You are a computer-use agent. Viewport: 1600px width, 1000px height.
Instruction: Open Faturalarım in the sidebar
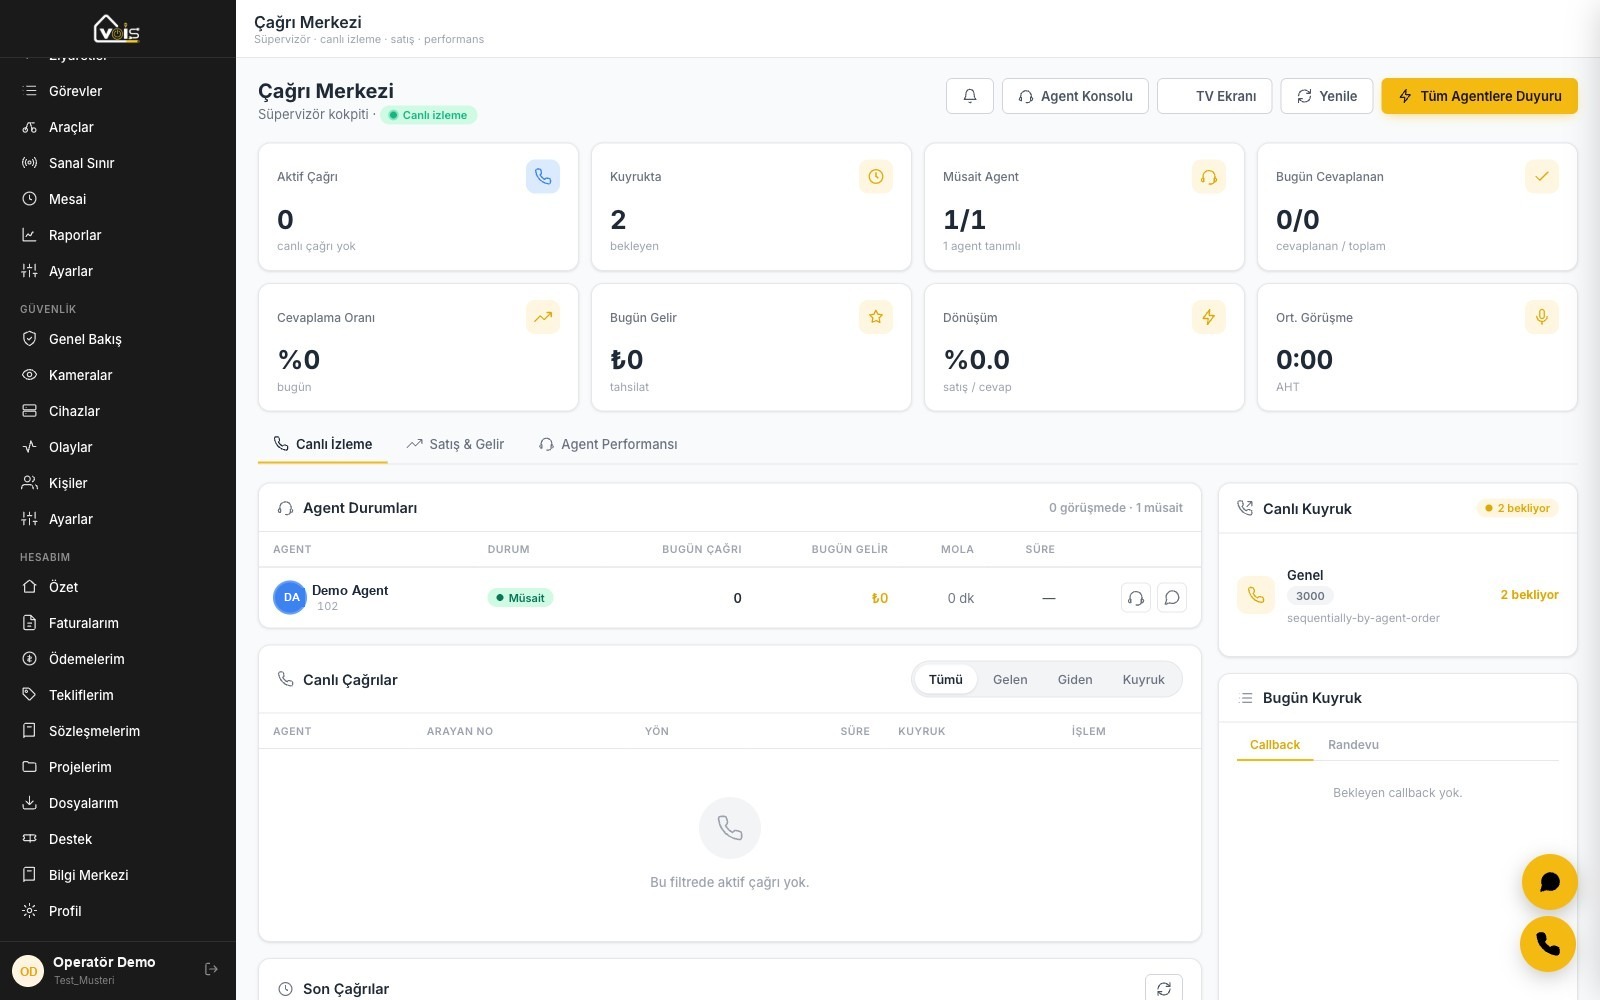118,623
